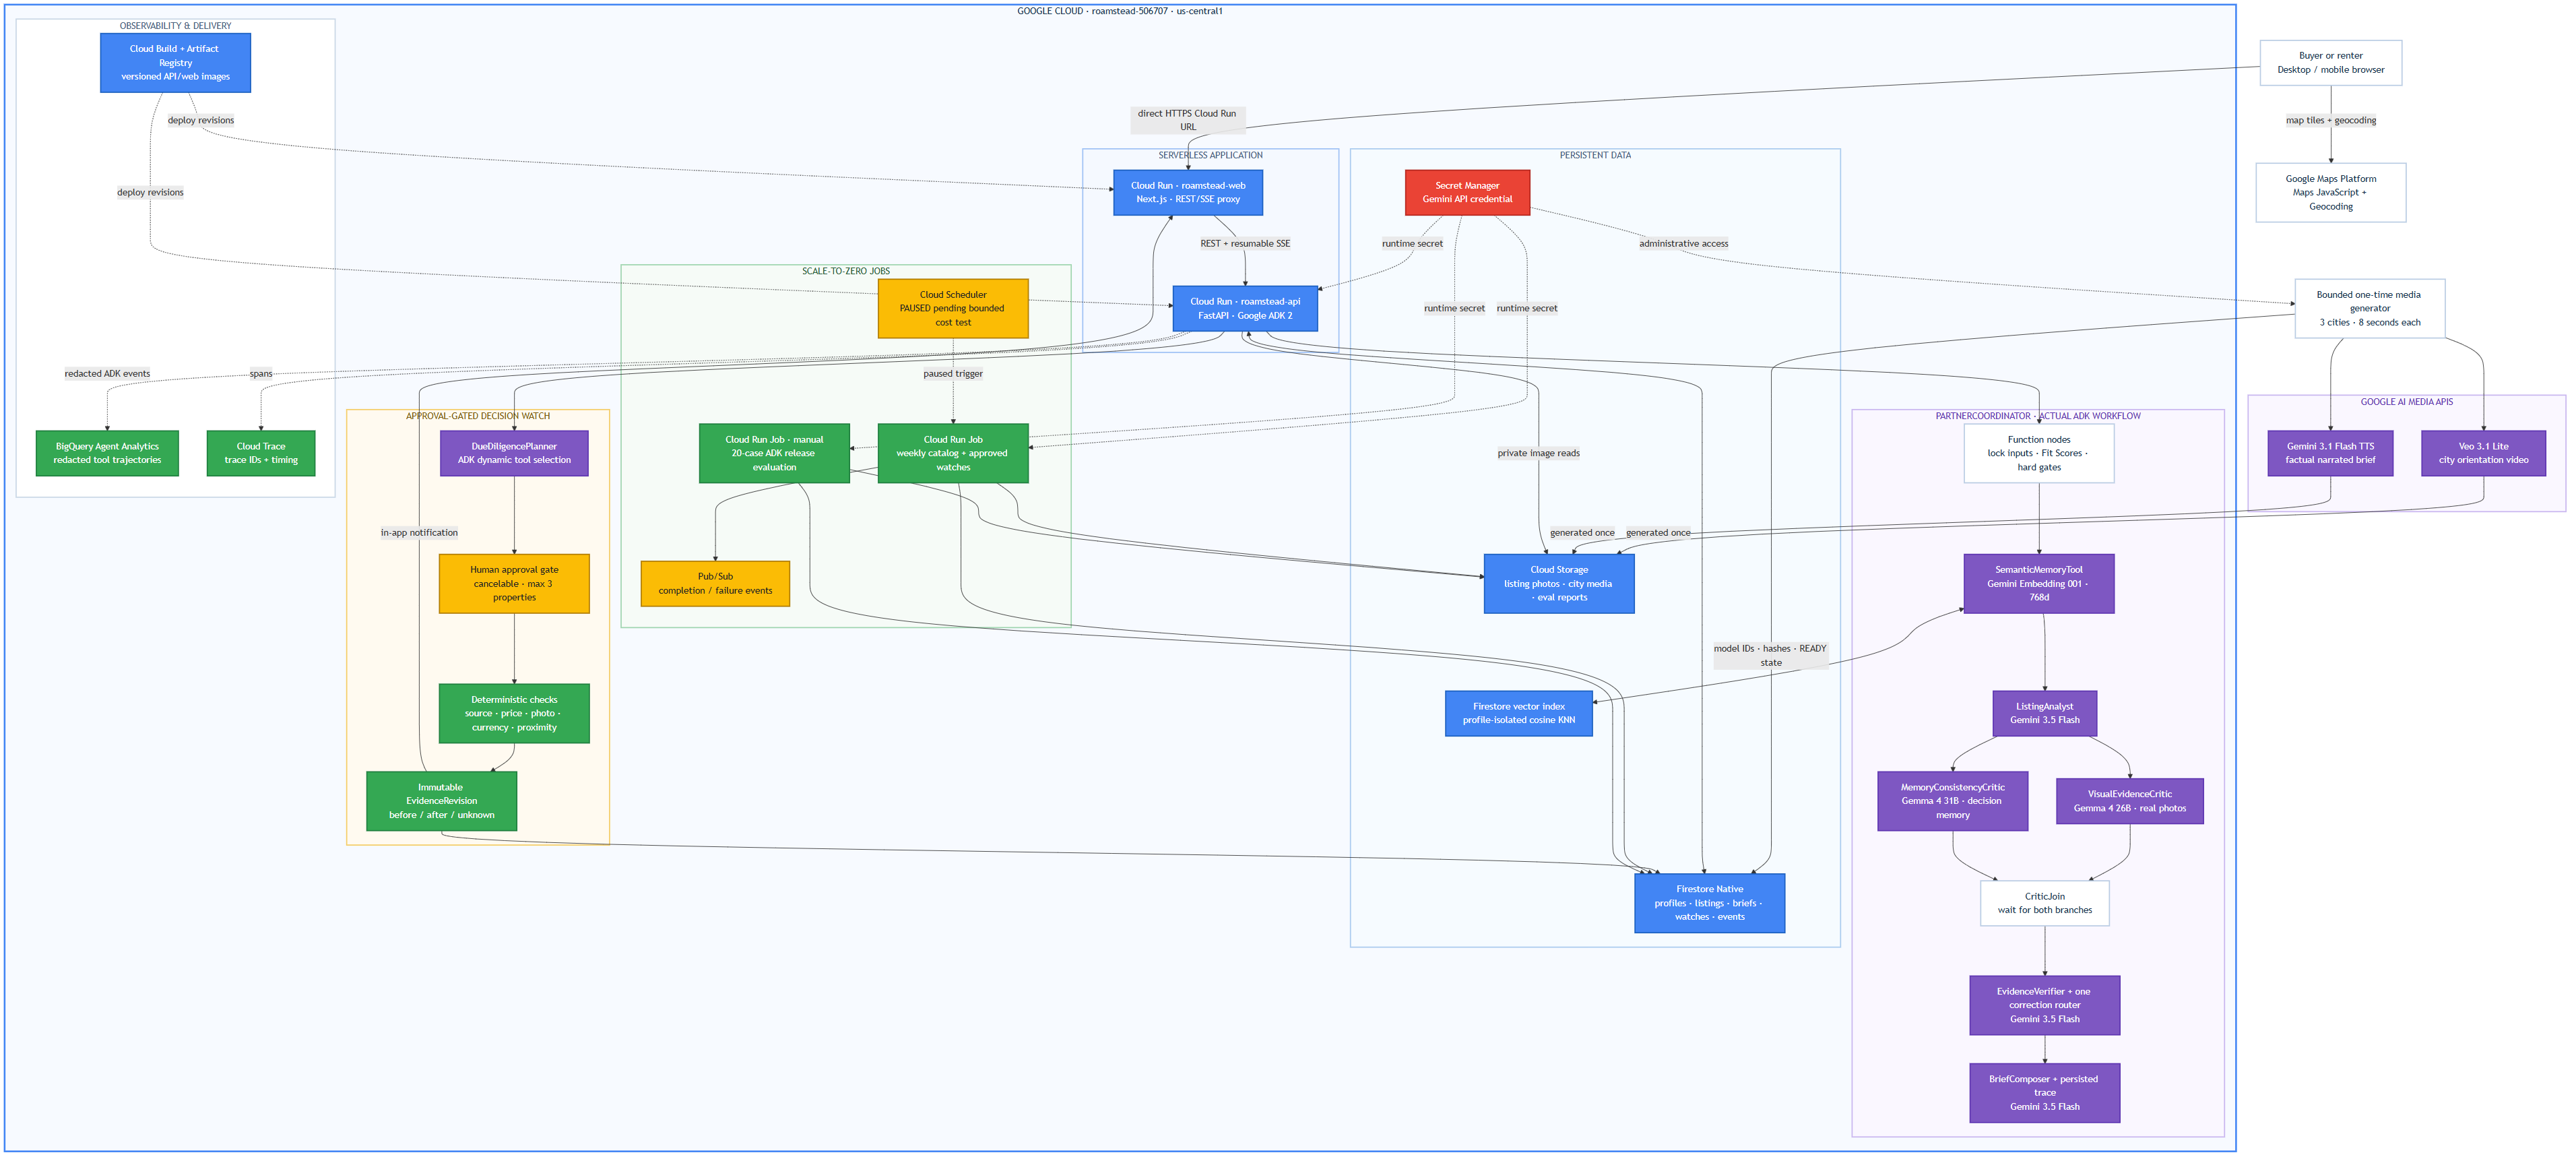The height and width of the screenshot is (1159, 2576).
Task: Click the 'map tiles + geocoding' label
Action: [x=2330, y=120]
